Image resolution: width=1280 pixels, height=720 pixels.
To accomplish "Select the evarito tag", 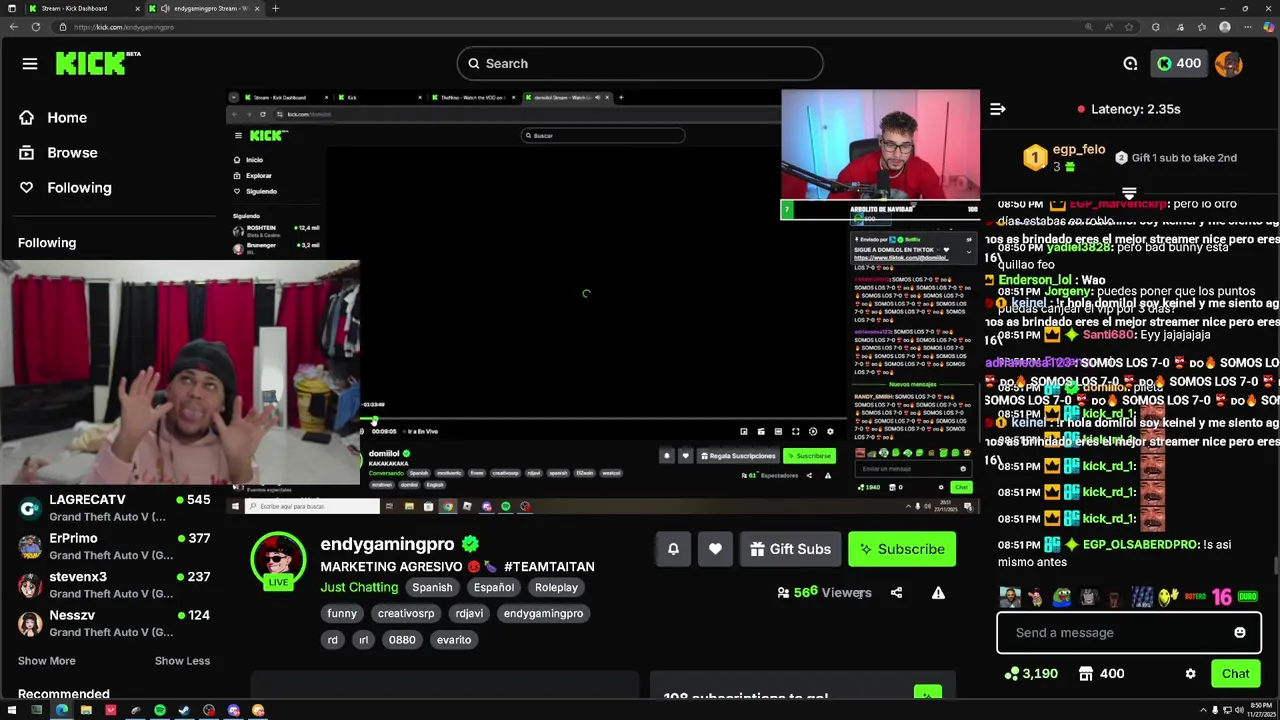I will [453, 639].
